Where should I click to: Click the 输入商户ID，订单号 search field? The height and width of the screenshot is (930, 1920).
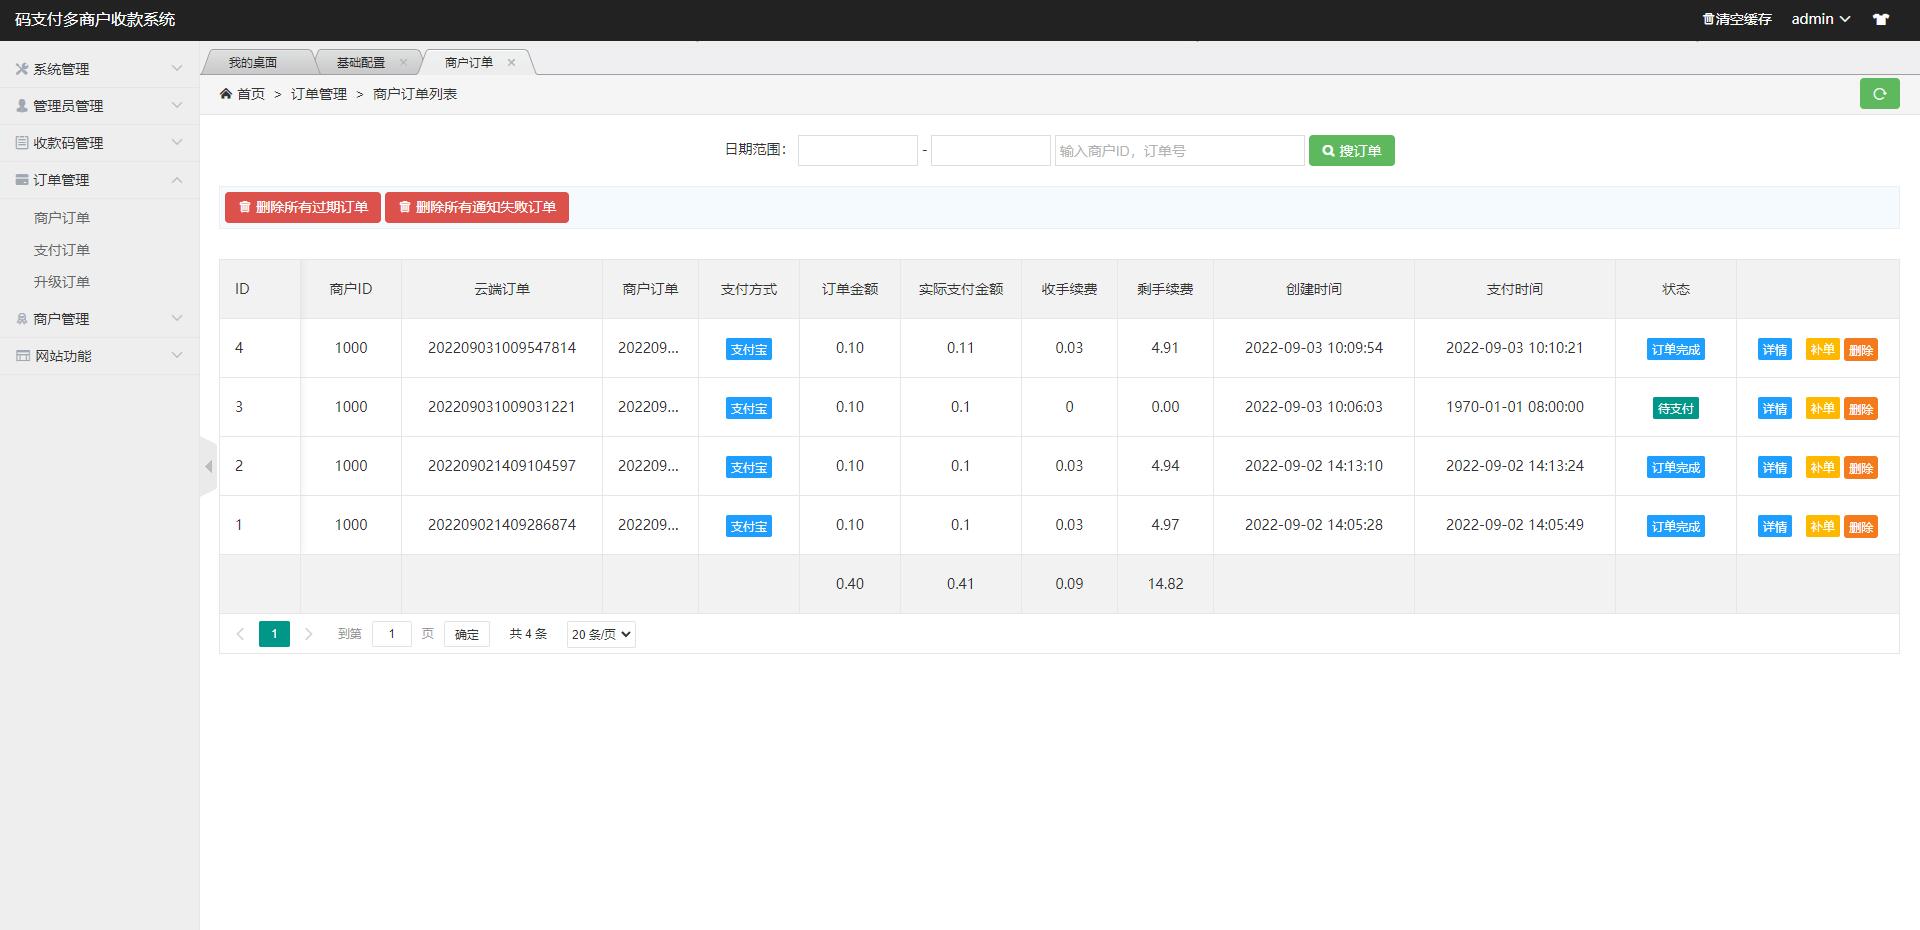(1179, 151)
